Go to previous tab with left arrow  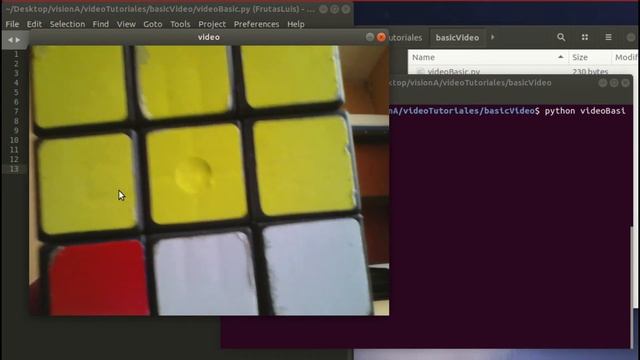(10, 40)
